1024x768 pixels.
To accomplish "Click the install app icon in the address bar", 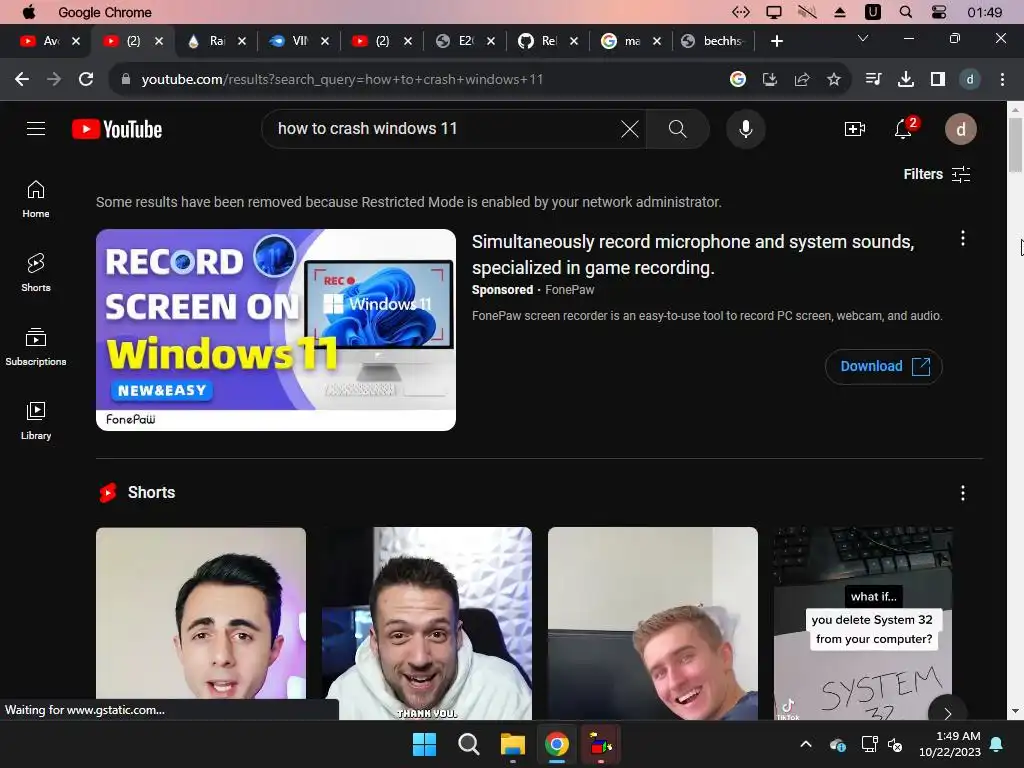I will coord(770,79).
